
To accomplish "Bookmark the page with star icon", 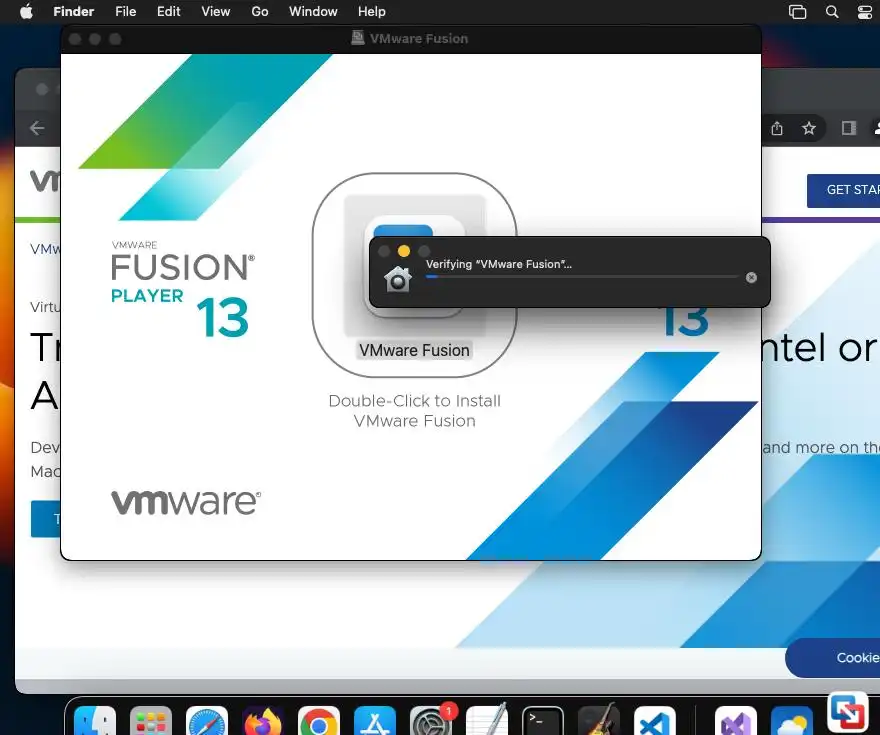I will pyautogui.click(x=809, y=128).
